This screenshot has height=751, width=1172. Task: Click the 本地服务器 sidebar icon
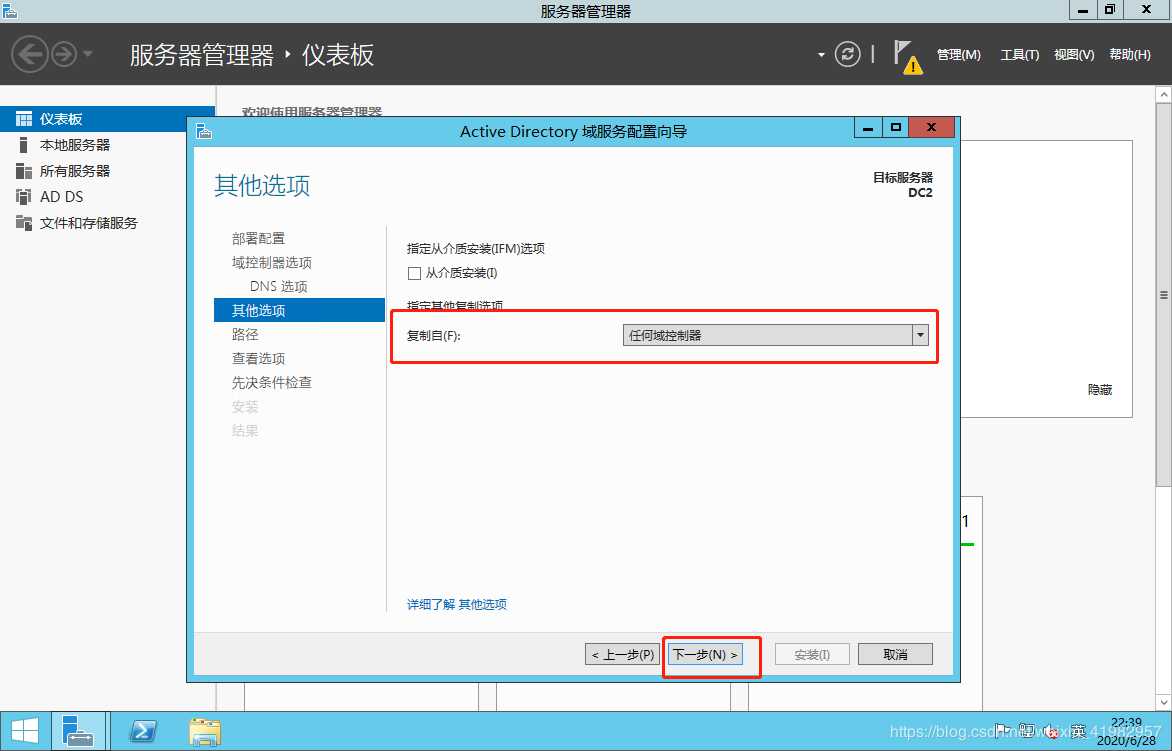coord(23,145)
